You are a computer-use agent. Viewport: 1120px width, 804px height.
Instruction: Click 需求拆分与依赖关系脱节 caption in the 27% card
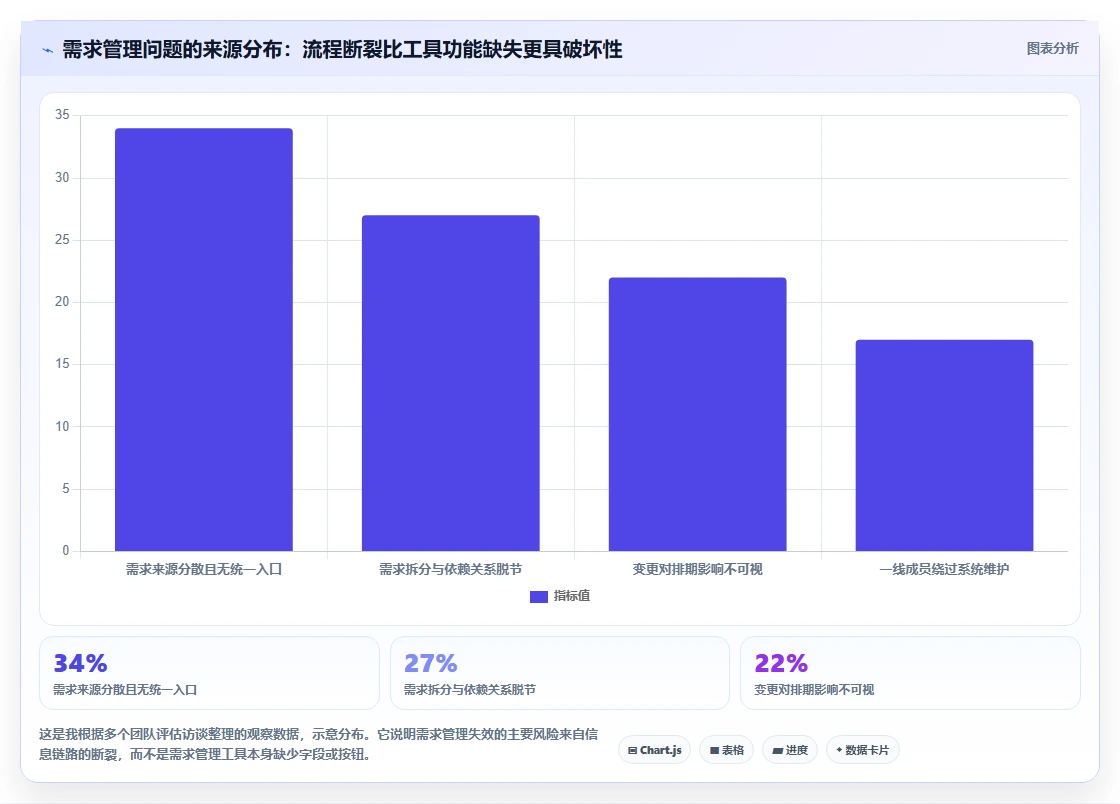[x=469, y=690]
